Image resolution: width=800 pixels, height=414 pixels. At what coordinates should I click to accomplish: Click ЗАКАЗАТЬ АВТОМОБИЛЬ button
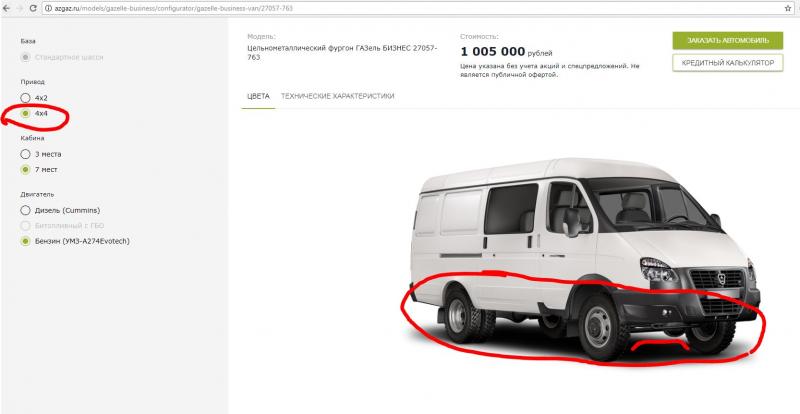728,40
